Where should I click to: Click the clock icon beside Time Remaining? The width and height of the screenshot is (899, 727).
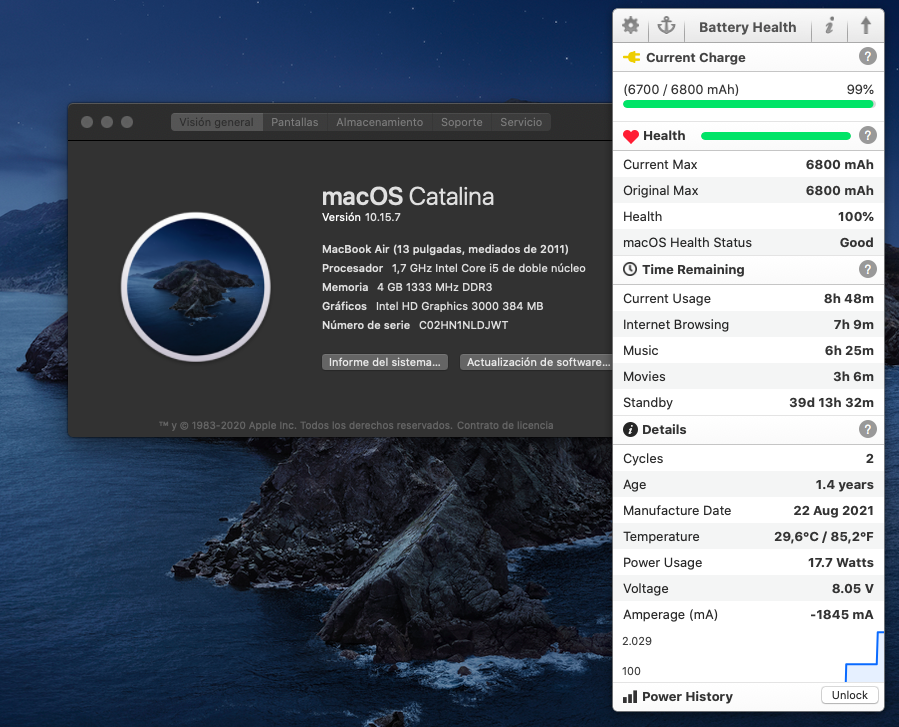(630, 269)
